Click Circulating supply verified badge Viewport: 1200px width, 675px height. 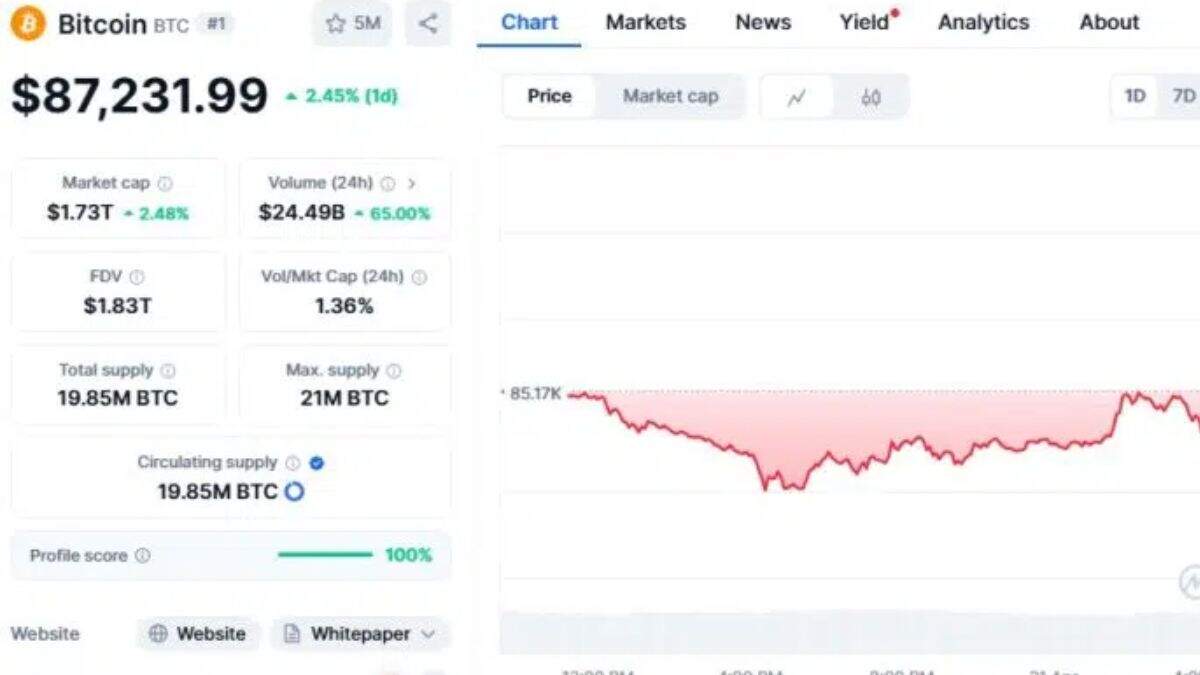(317, 463)
